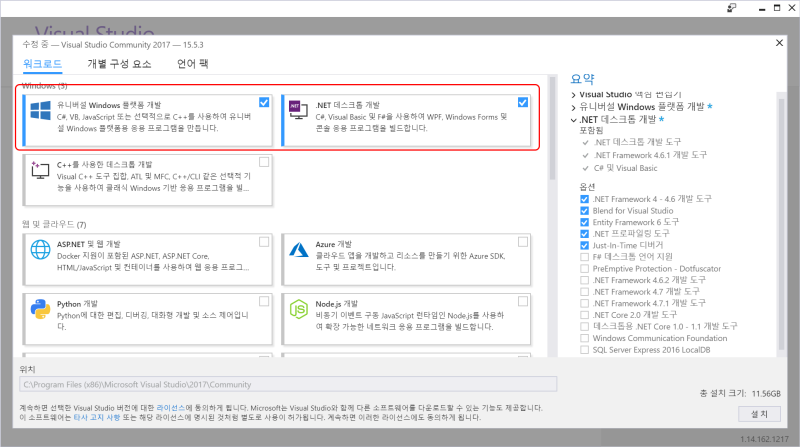
Task: Open the 라이선스 license link
Action: [171, 408]
